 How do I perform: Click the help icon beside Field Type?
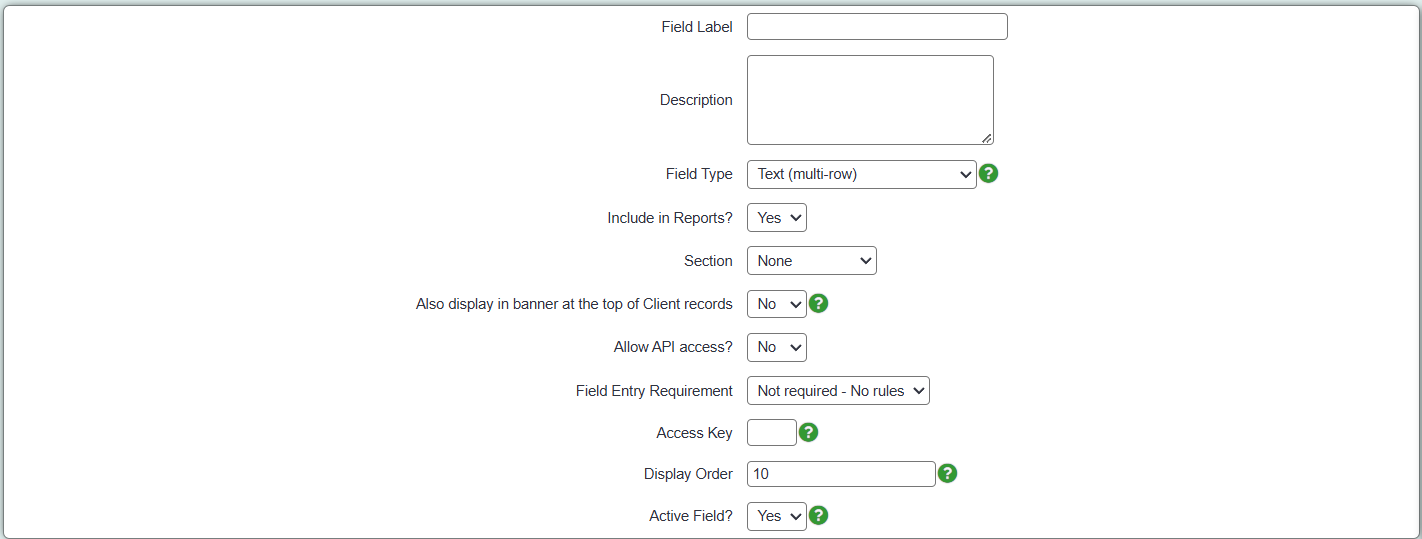[988, 173]
